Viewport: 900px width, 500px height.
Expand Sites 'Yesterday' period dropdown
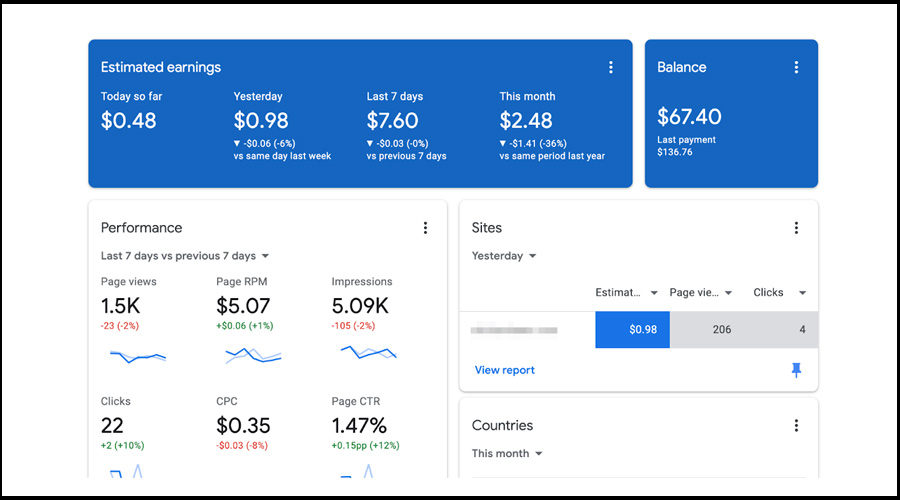click(504, 256)
